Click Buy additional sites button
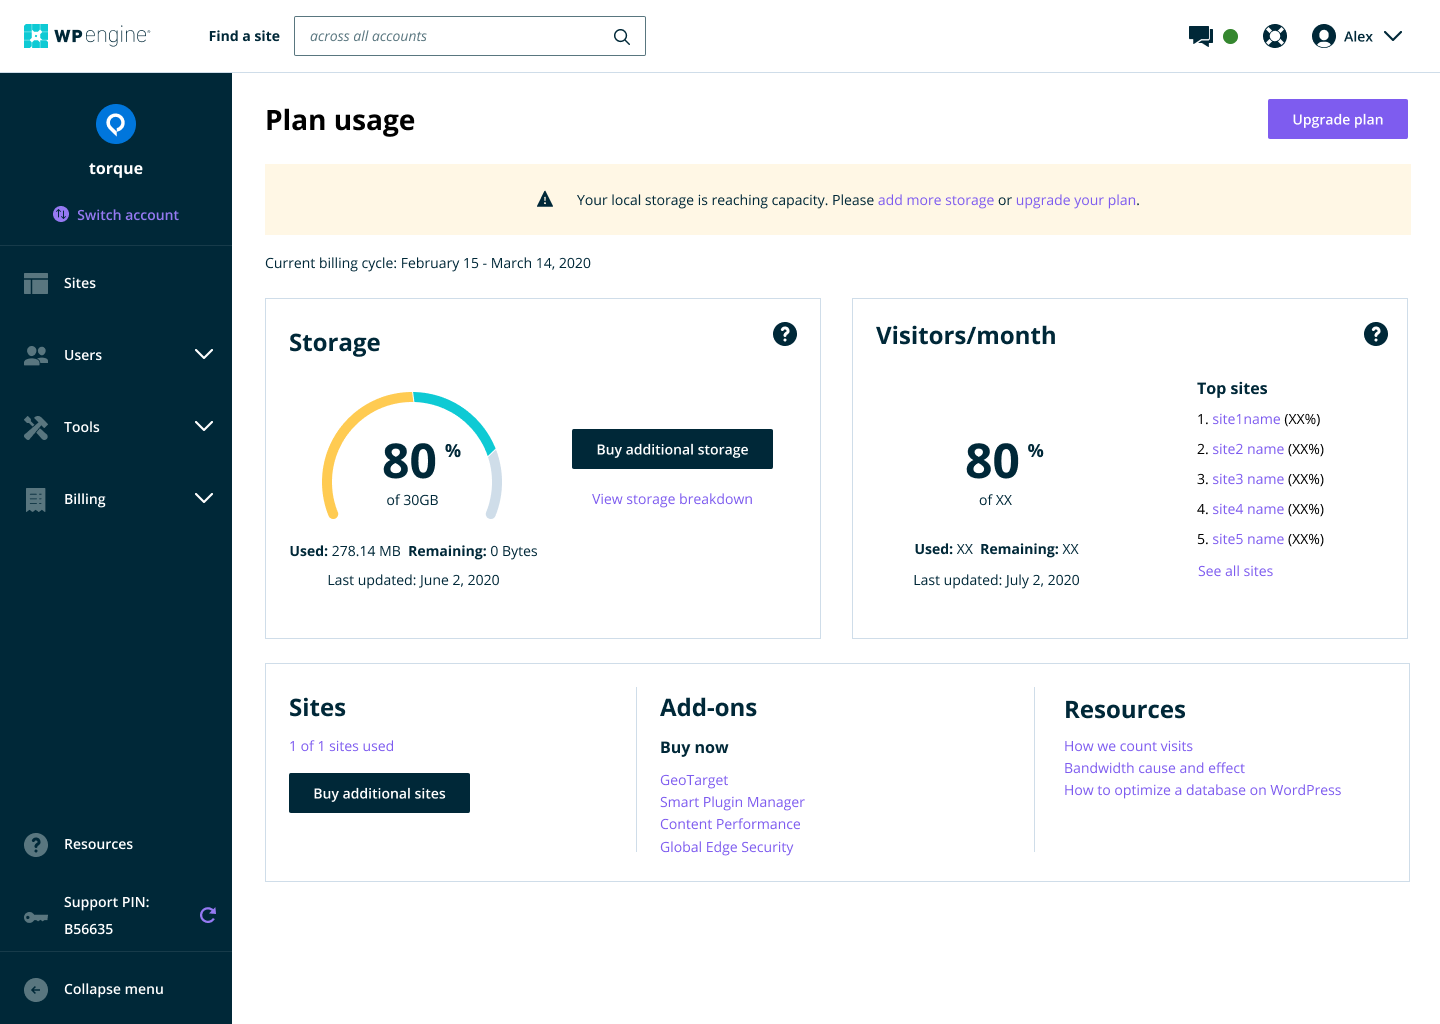Image resolution: width=1440 pixels, height=1024 pixels. [x=379, y=793]
